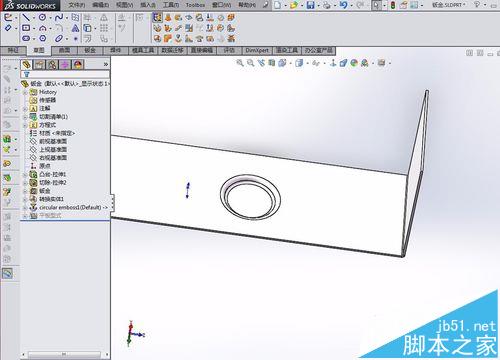Click the Help question mark icon

pyautogui.click(x=477, y=5)
